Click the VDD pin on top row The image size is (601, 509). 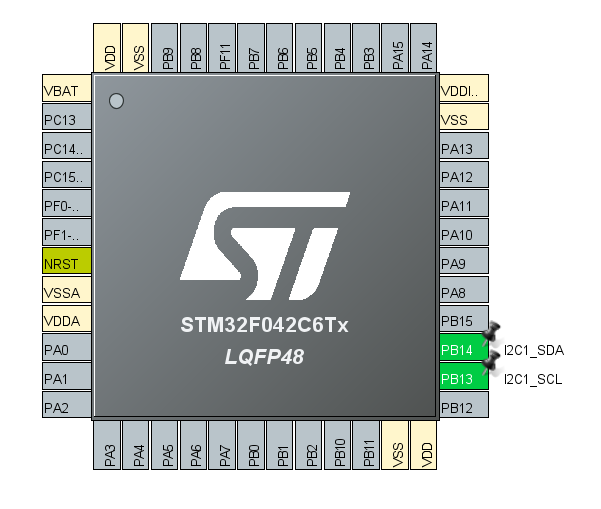107,48
